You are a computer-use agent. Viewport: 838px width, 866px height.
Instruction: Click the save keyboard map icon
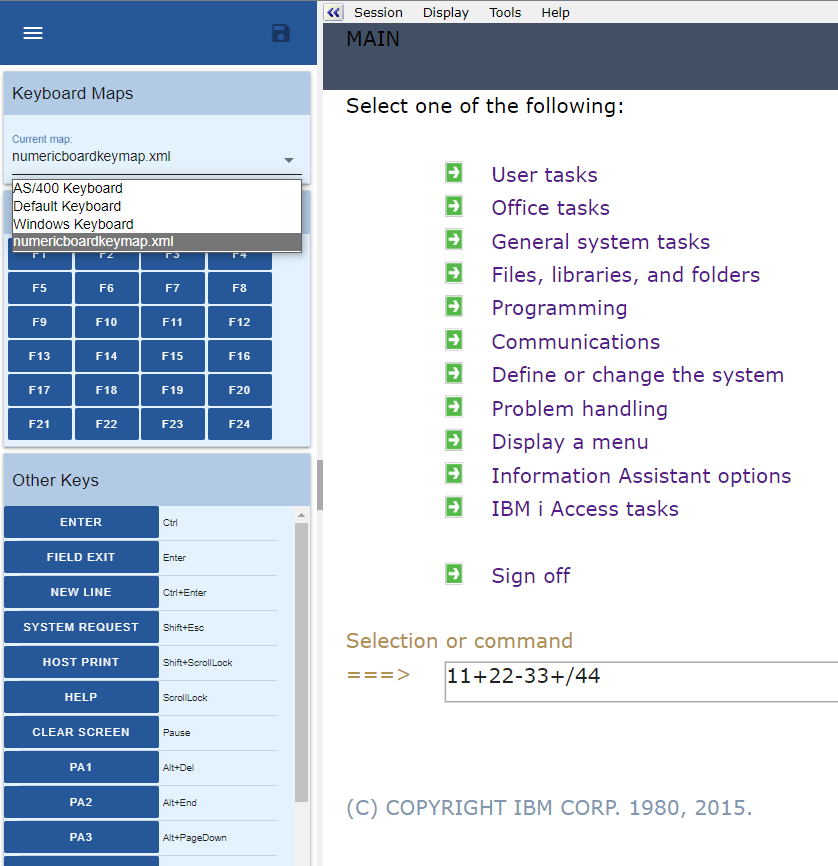coord(281,33)
